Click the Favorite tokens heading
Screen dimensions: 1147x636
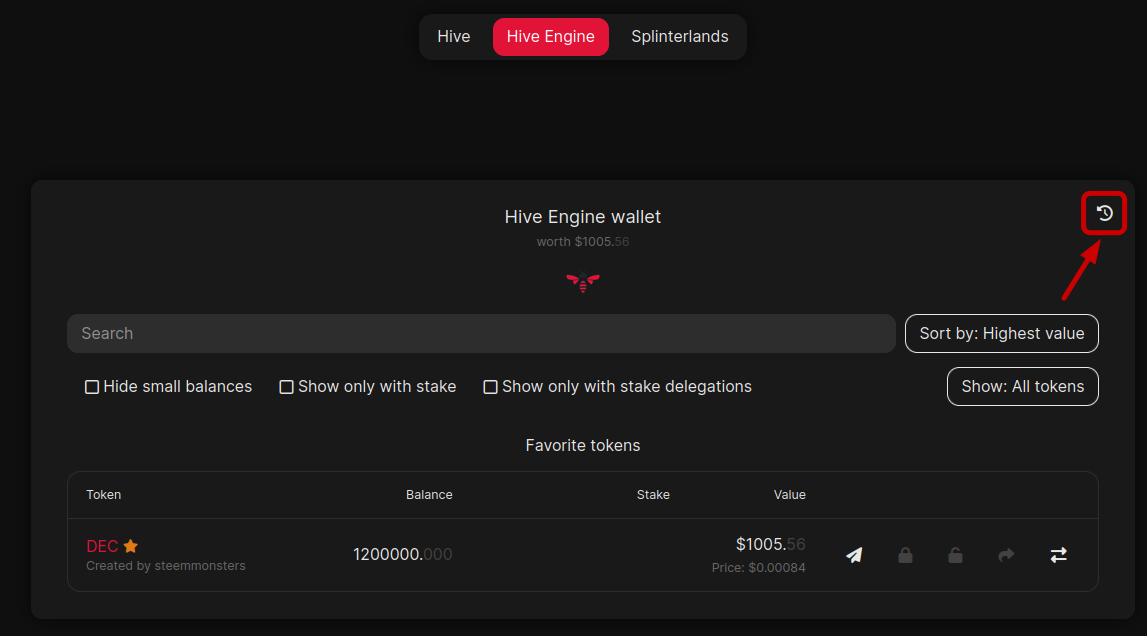[583, 446]
